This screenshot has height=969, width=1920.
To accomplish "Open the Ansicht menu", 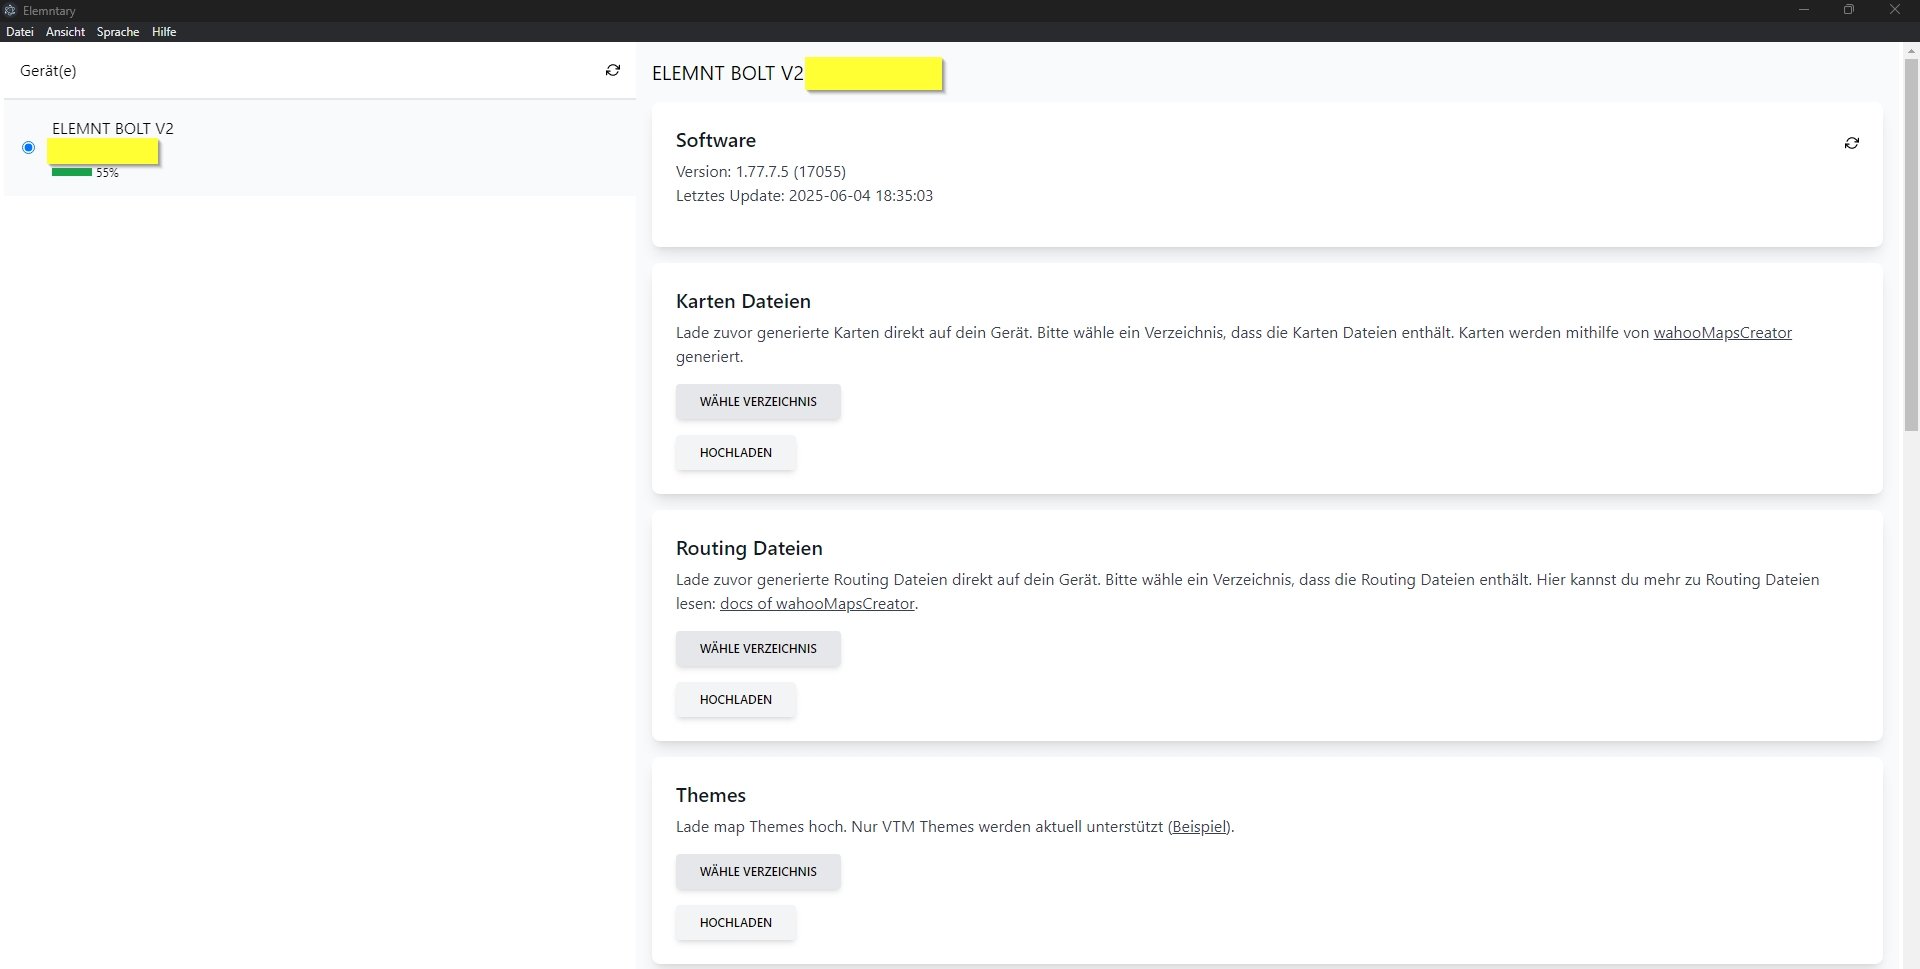I will click(65, 32).
